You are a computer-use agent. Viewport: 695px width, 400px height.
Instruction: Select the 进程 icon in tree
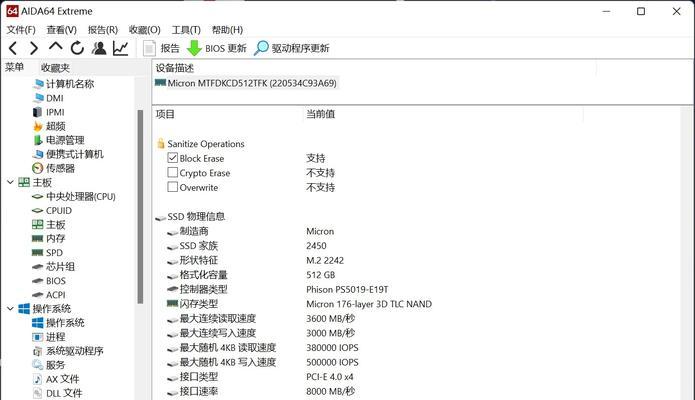click(38, 337)
